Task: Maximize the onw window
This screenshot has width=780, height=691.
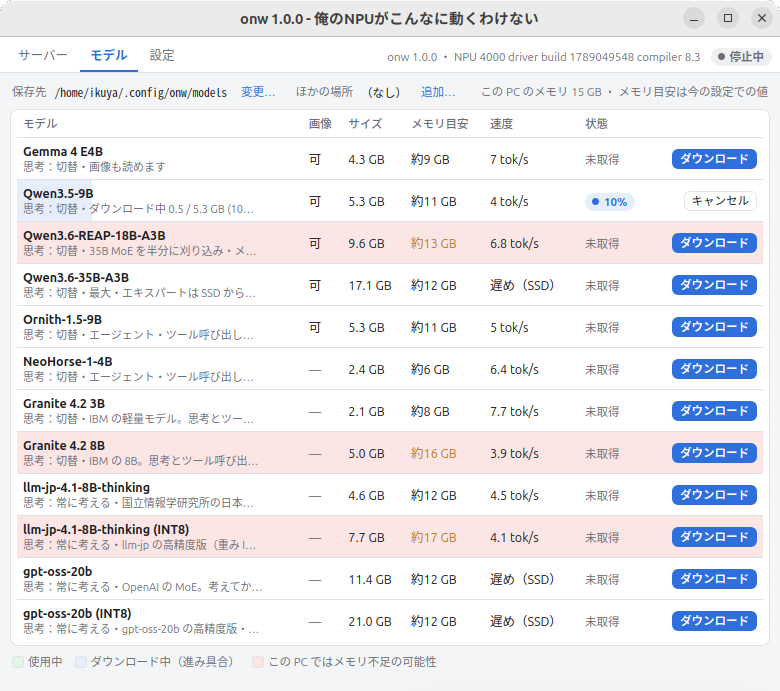Action: tap(728, 18)
